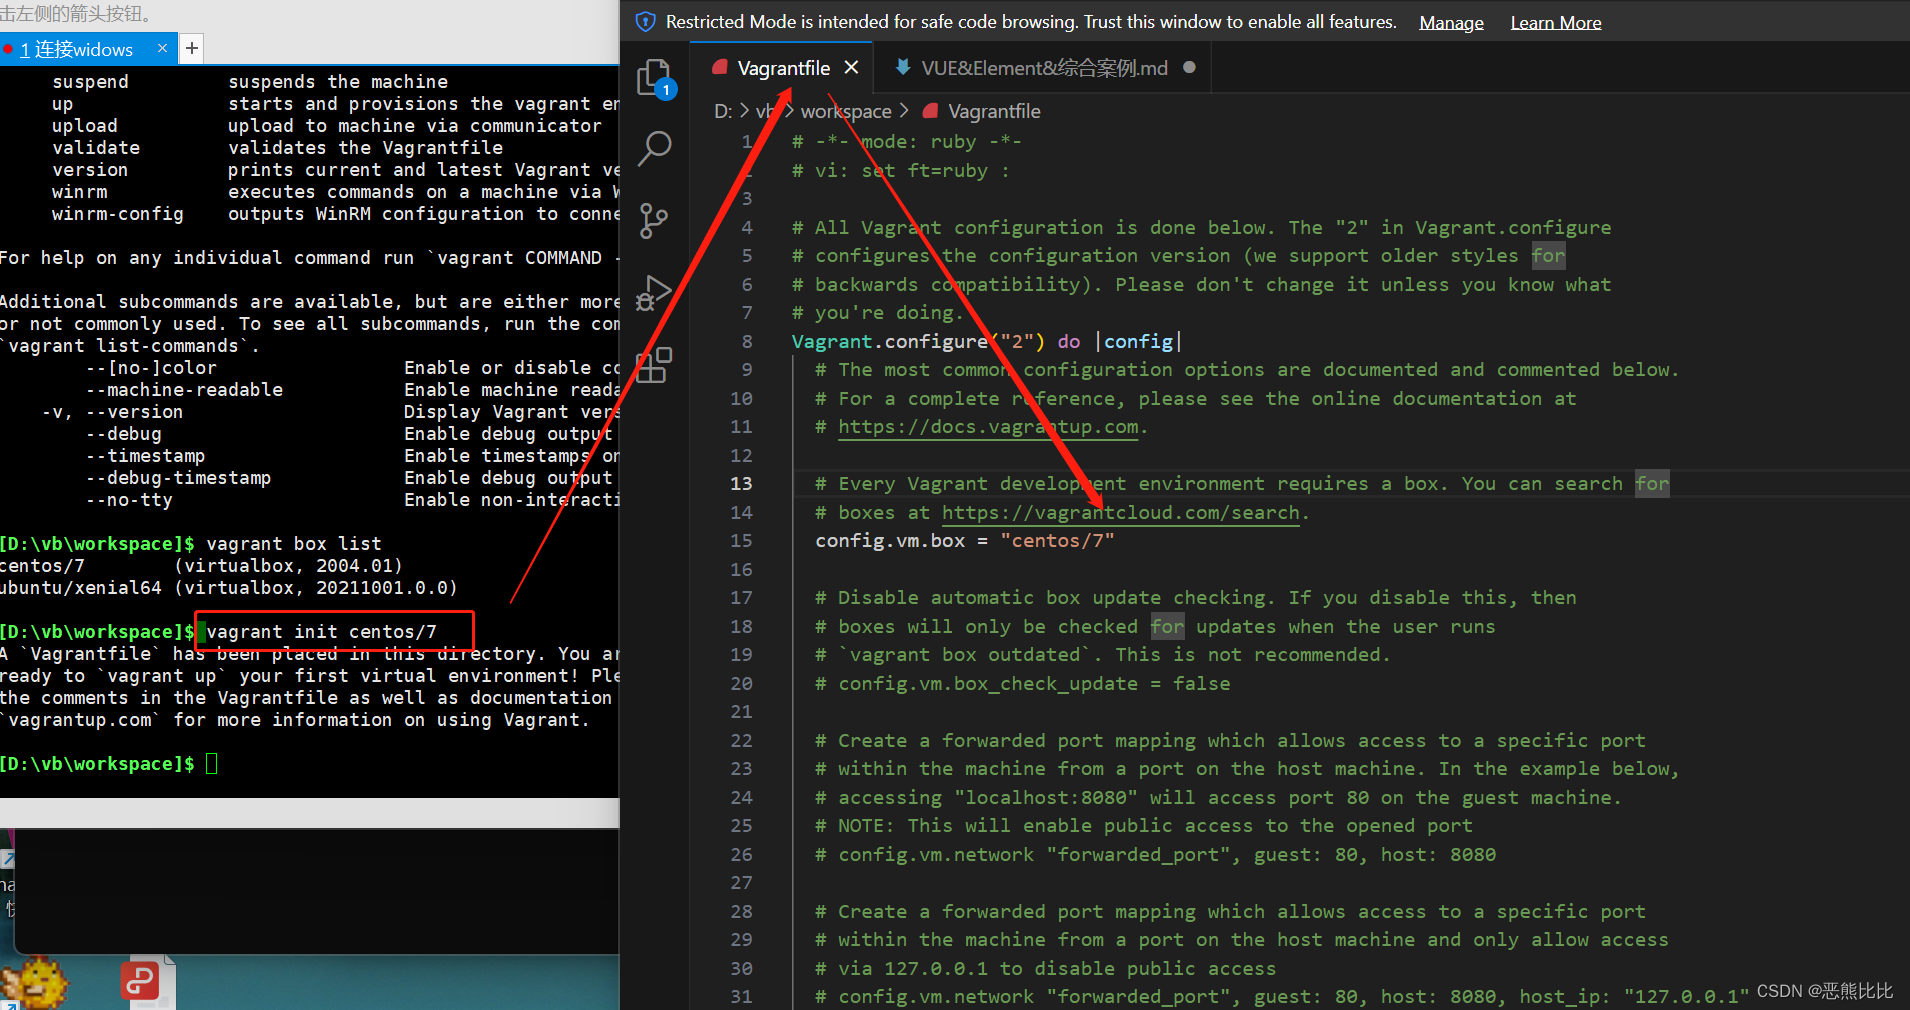Image resolution: width=1910 pixels, height=1010 pixels.
Task: Click the Vagrantfile tab's ruby file icon
Action: [x=719, y=68]
